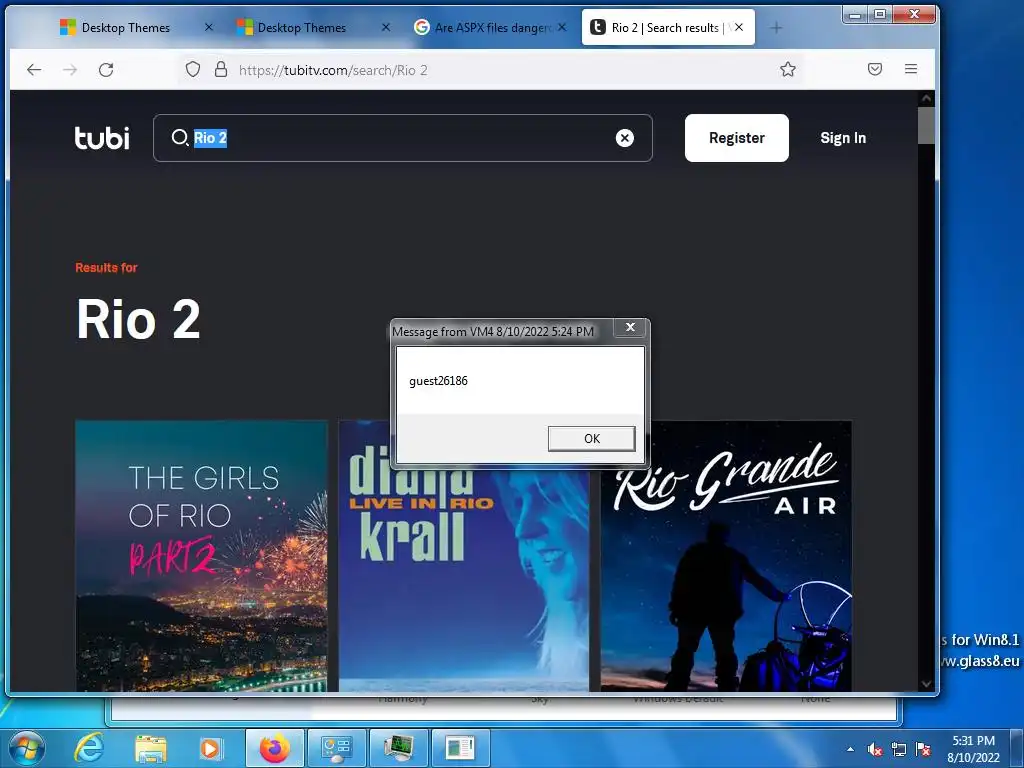Open the tracking protection shield icon
Screen dimensions: 1024x768
click(193, 69)
